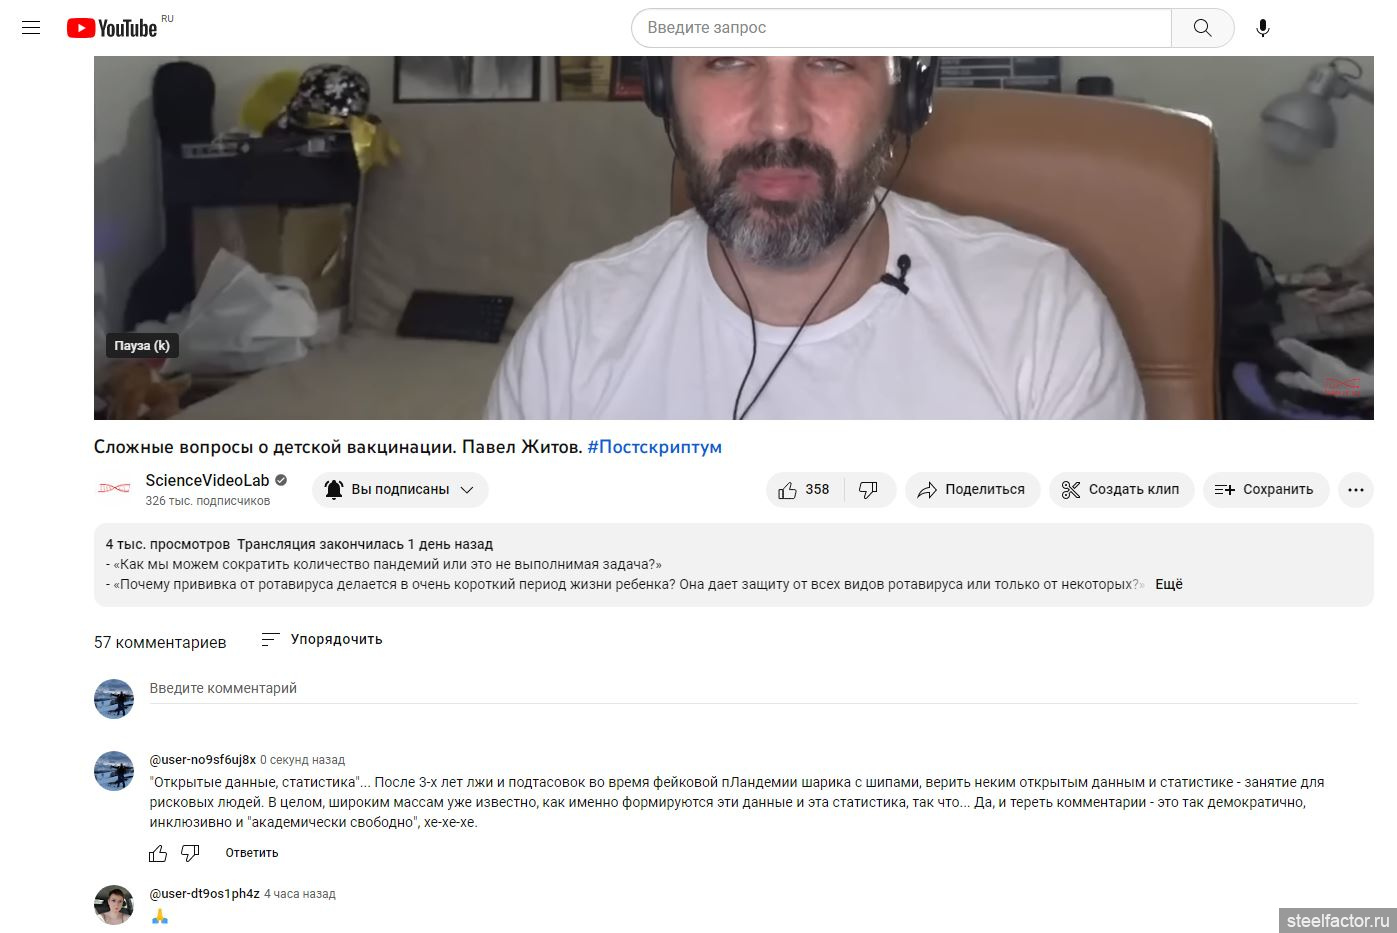The width and height of the screenshot is (1397, 933).
Task: Click Создать клип button
Action: click(x=1121, y=490)
